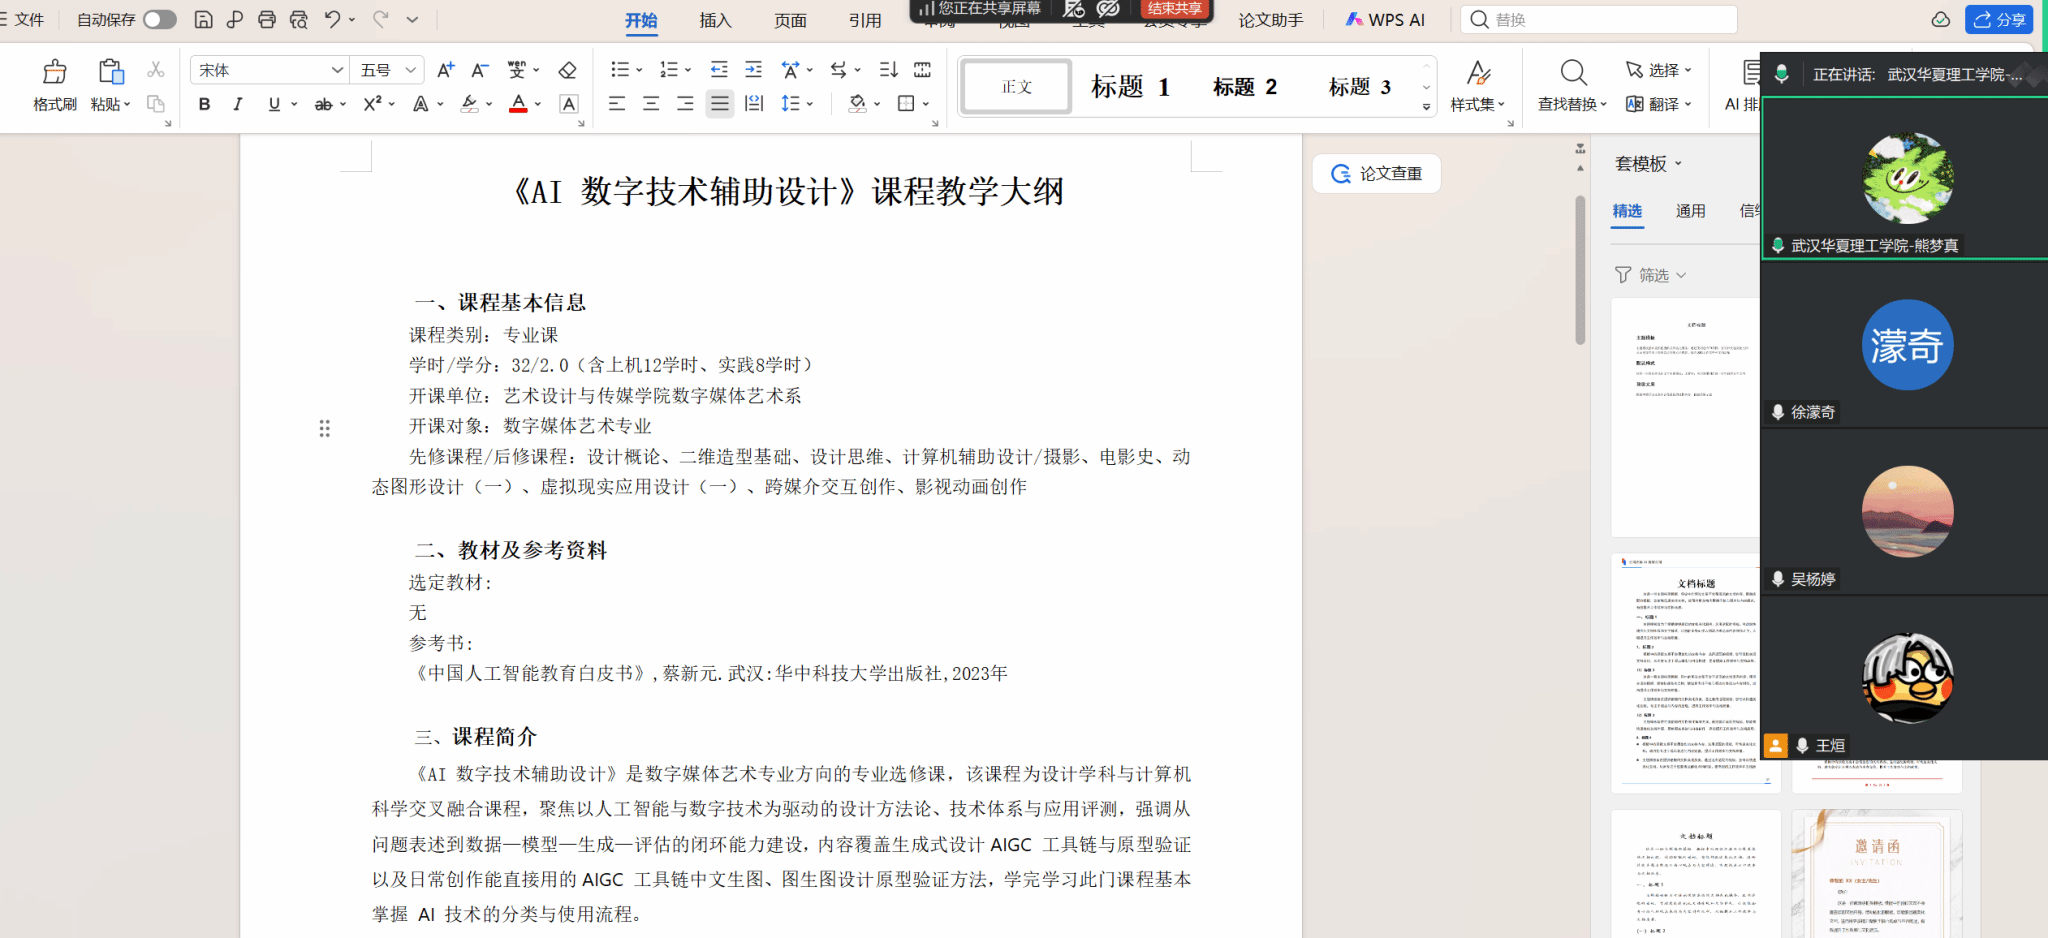Click the 分享 share button
Screen dimensions: 2048x938
[x=1998, y=20]
